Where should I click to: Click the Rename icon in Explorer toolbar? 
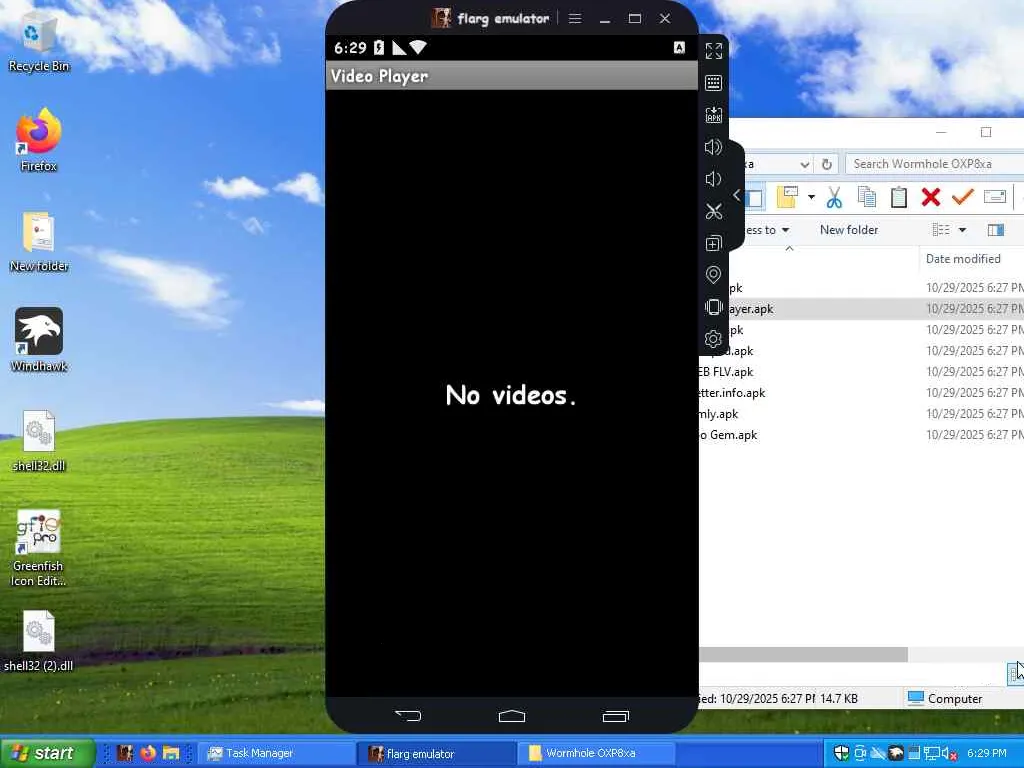tap(995, 197)
